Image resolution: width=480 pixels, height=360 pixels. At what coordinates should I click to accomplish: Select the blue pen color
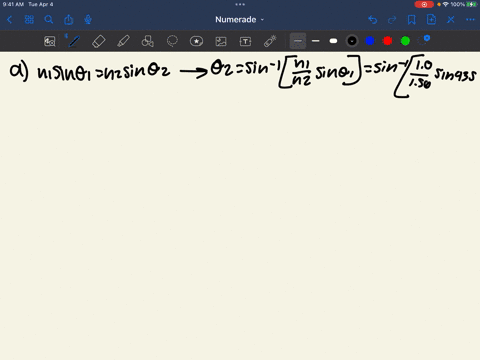370,41
